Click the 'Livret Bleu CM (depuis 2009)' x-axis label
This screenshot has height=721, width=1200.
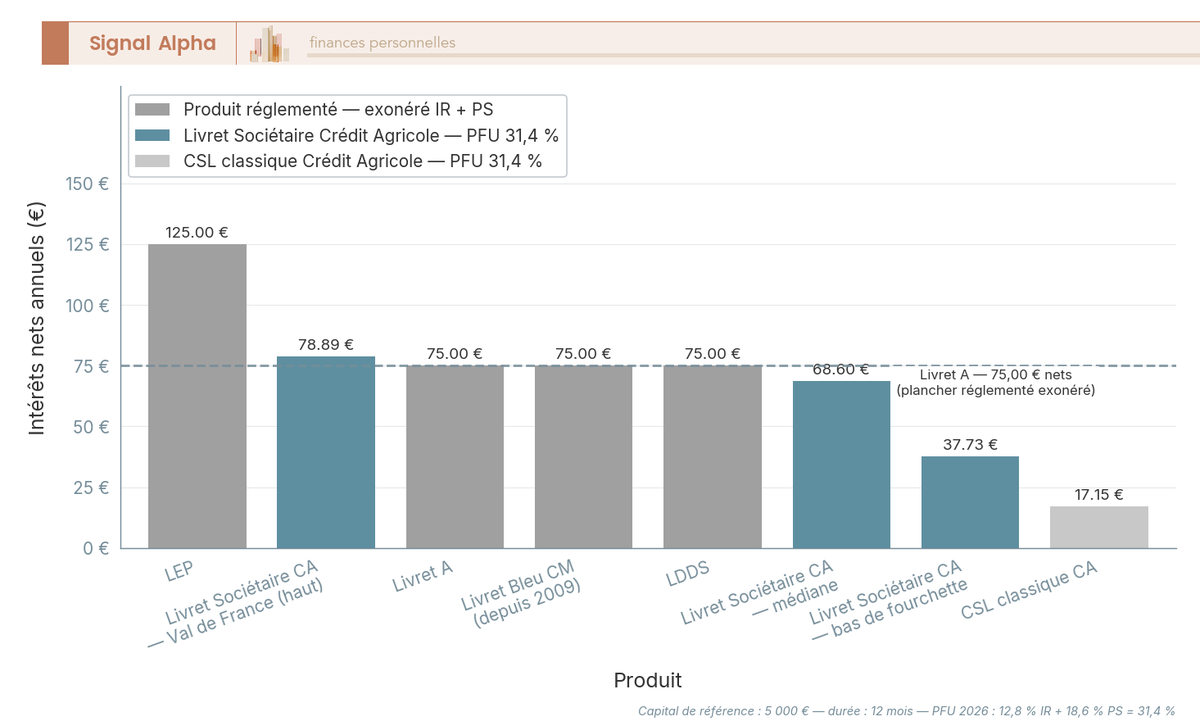522,593
